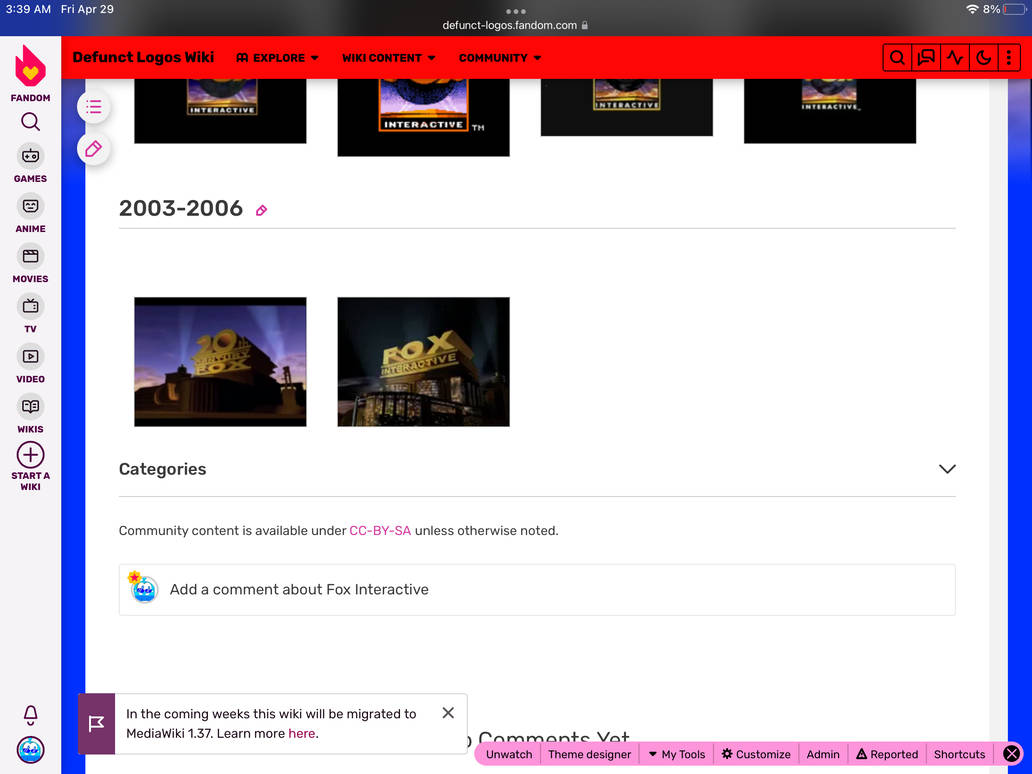Open the Wikis section icon
Image resolution: width=1032 pixels, height=774 pixels.
(x=30, y=407)
